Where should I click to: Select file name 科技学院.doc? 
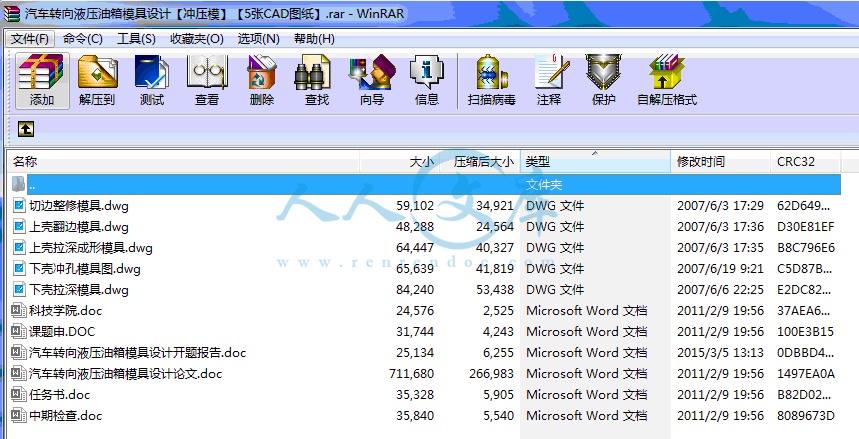pyautogui.click(x=66, y=311)
